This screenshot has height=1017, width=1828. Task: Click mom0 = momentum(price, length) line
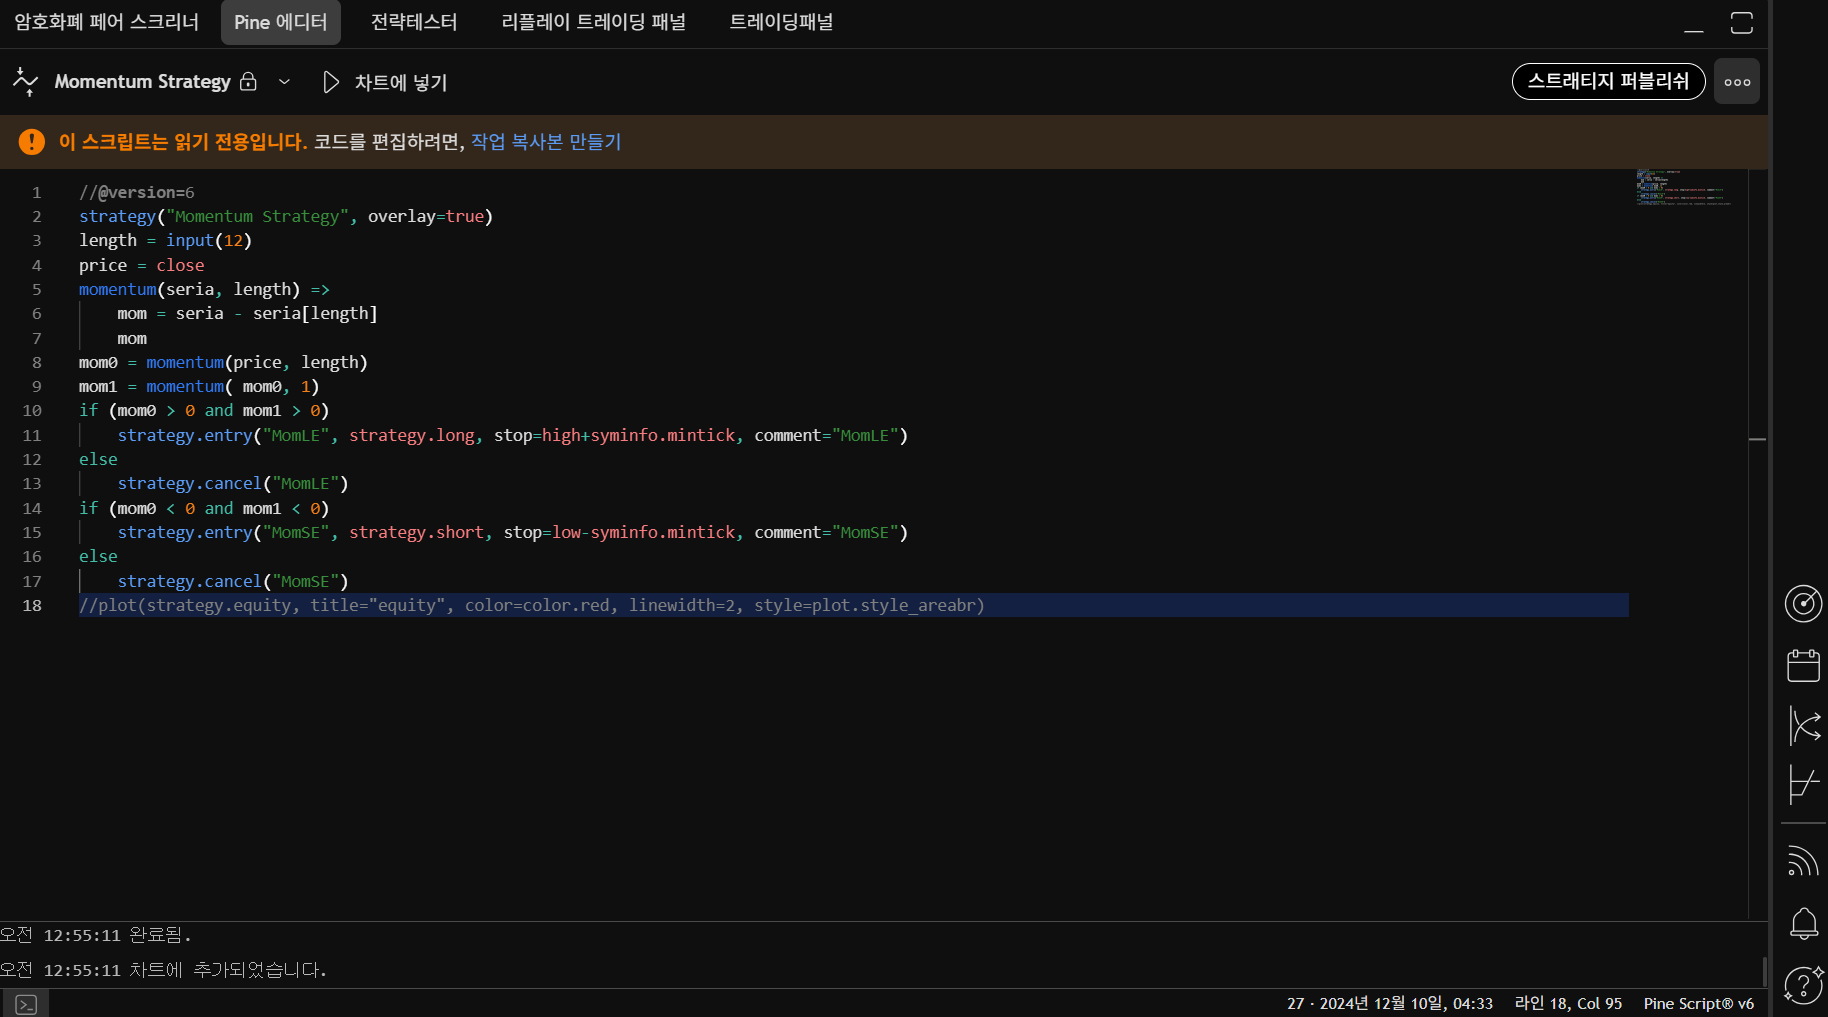[223, 362]
